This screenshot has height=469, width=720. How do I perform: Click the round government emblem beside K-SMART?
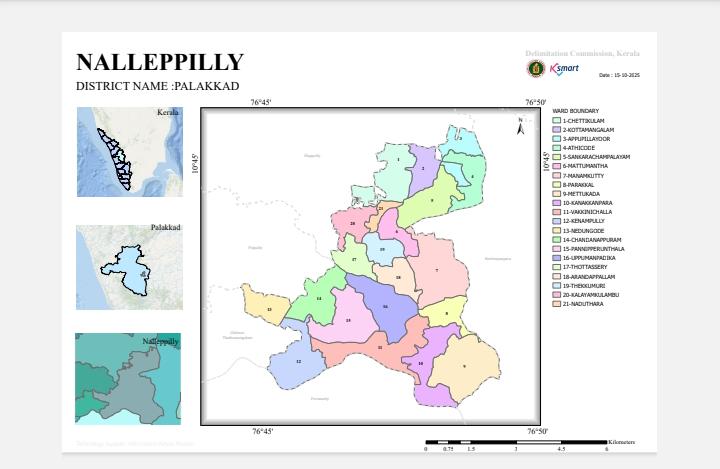click(535, 69)
